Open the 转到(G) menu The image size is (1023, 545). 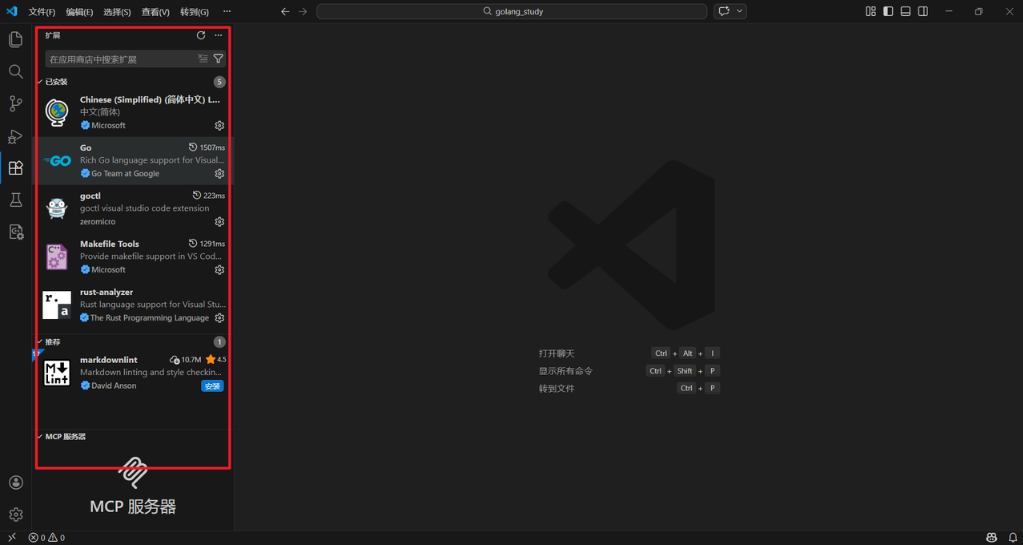194,12
